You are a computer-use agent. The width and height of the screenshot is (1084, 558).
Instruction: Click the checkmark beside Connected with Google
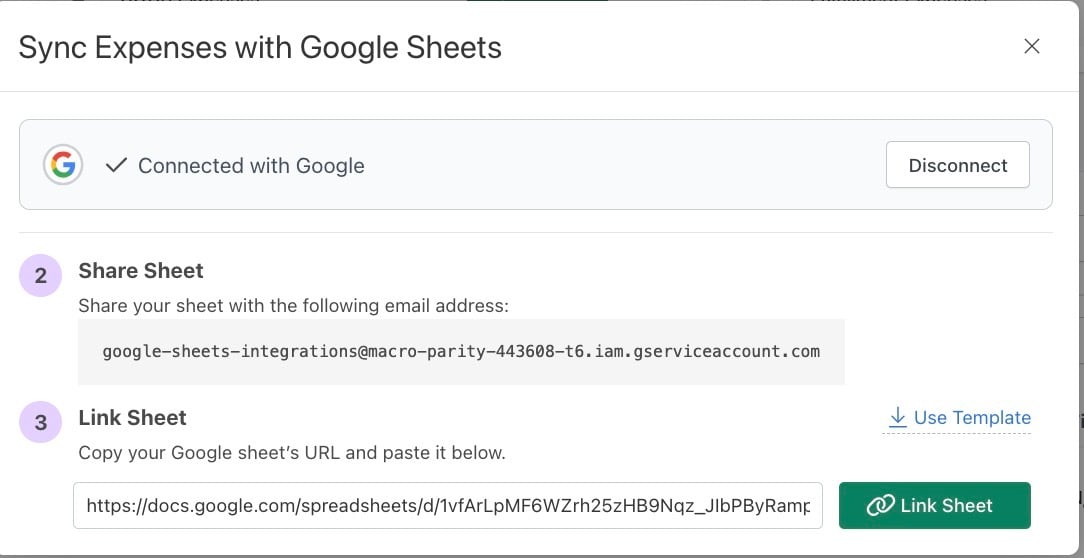[117, 165]
